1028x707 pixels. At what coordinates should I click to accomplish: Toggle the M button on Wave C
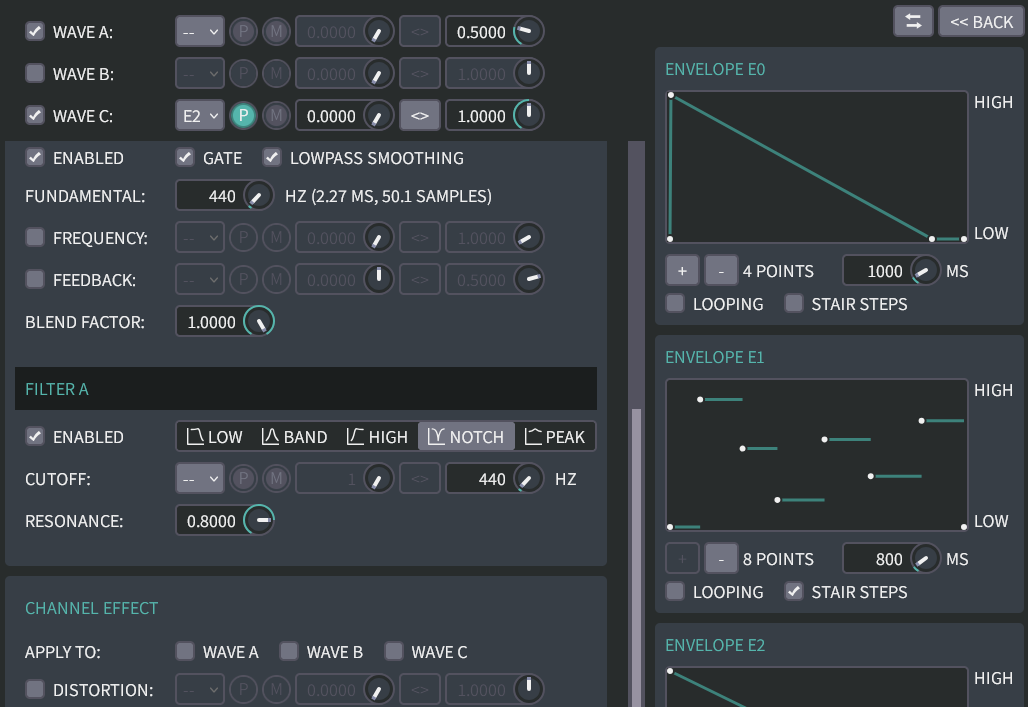(276, 116)
